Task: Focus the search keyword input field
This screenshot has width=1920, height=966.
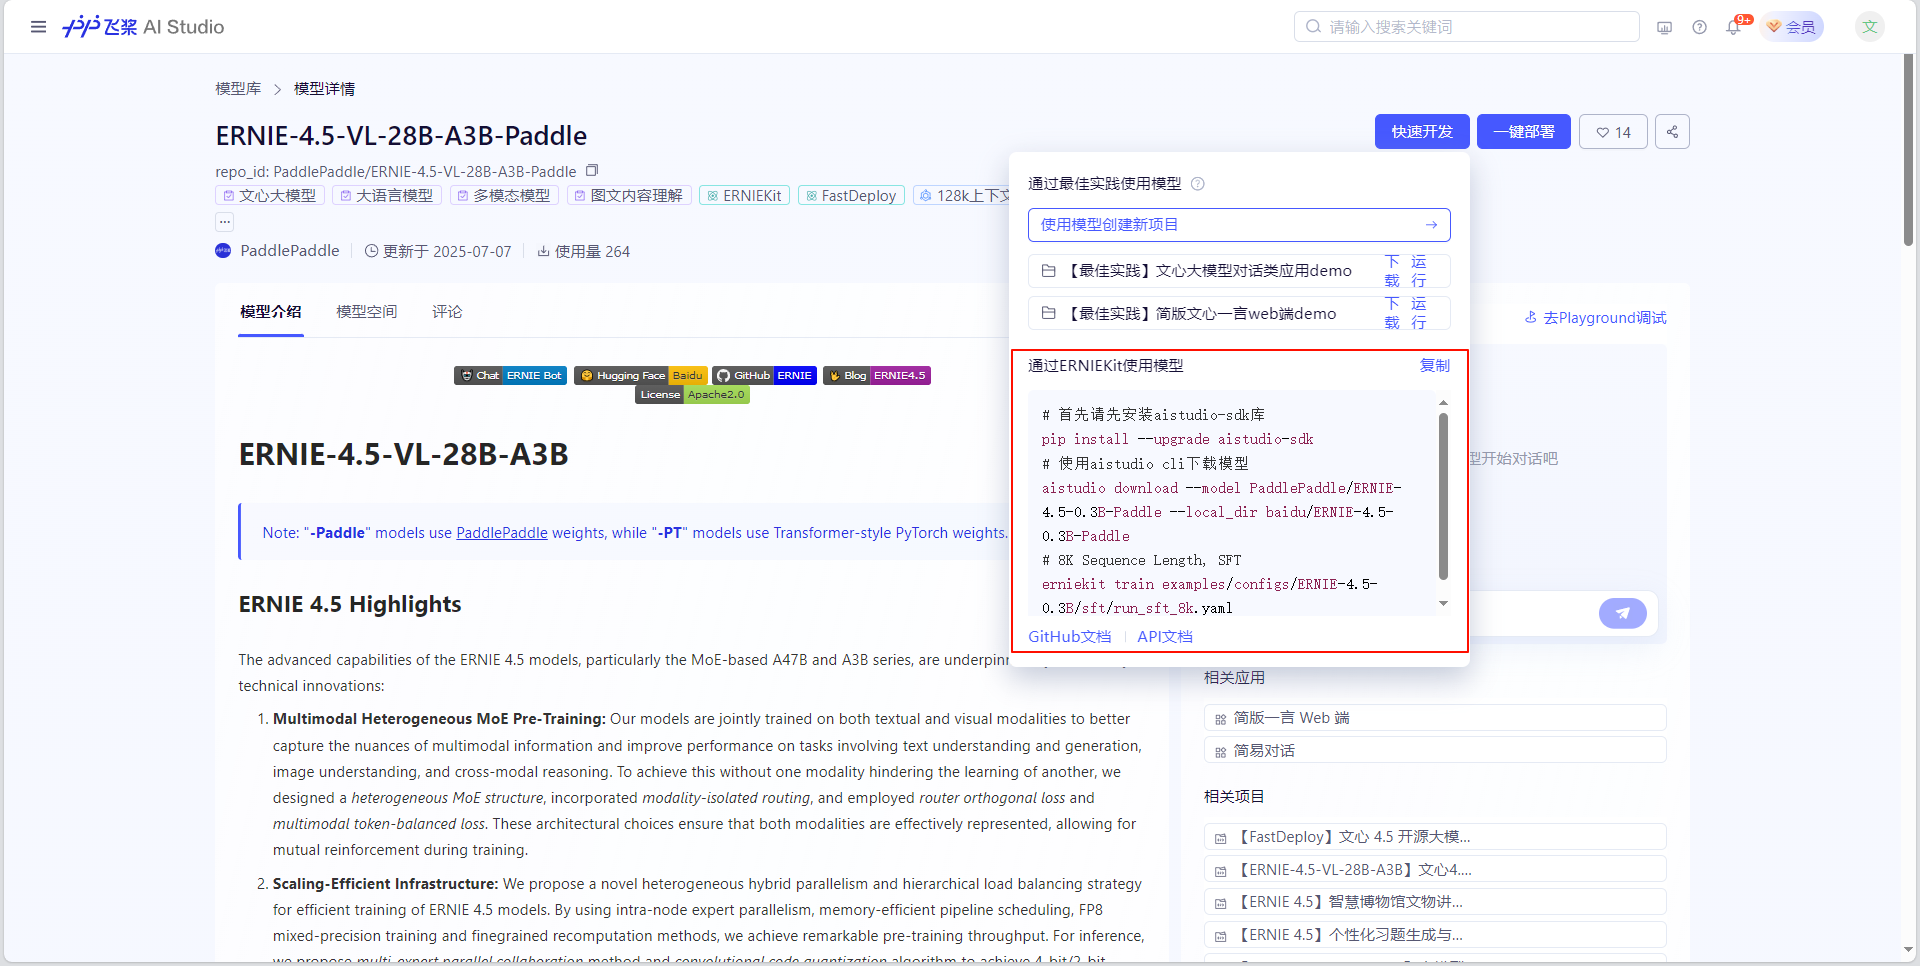Action: (x=1467, y=27)
